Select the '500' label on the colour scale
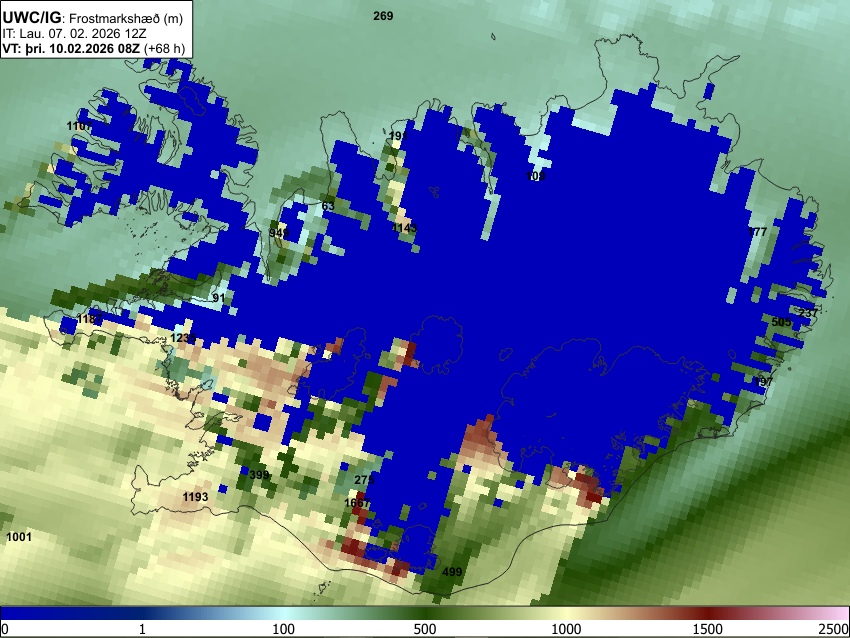 tap(425, 629)
